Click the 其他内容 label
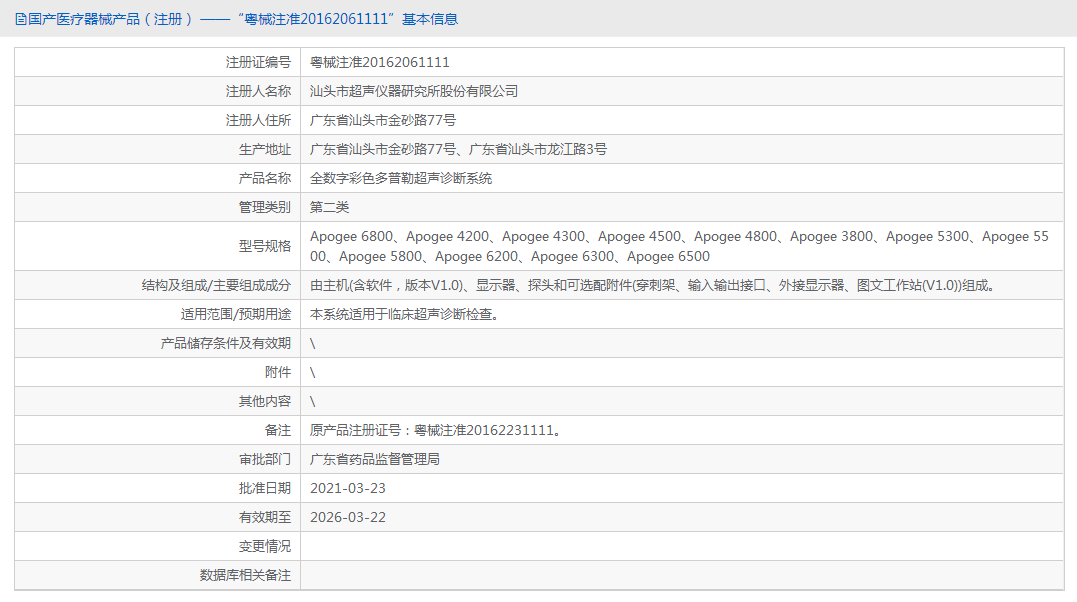The image size is (1077, 602). pos(264,401)
